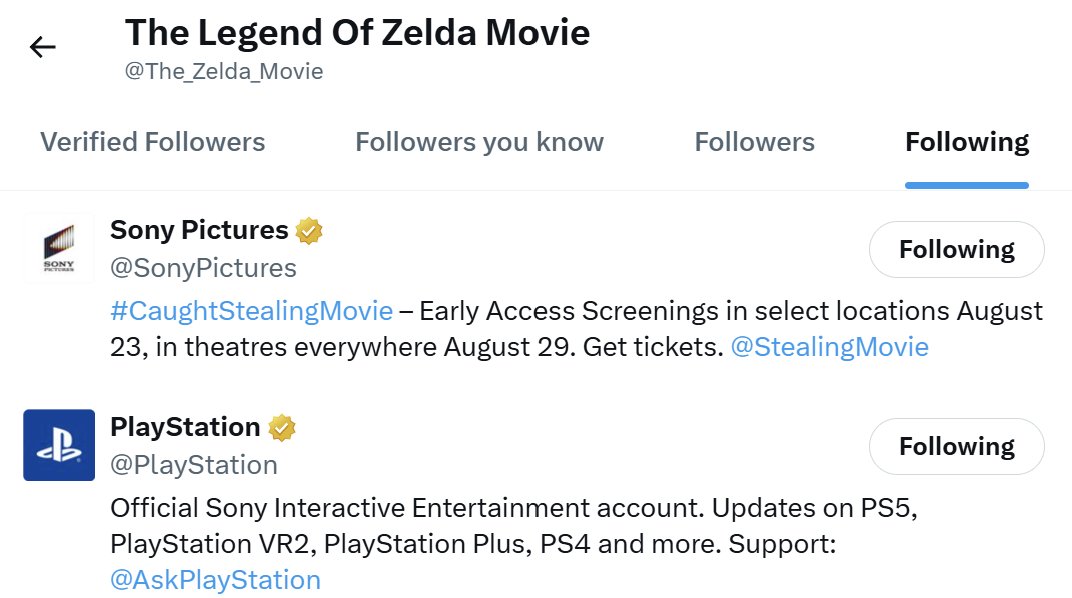Image resolution: width=1072 pixels, height=598 pixels.
Task: Open the Followers you know tab
Action: tap(479, 142)
